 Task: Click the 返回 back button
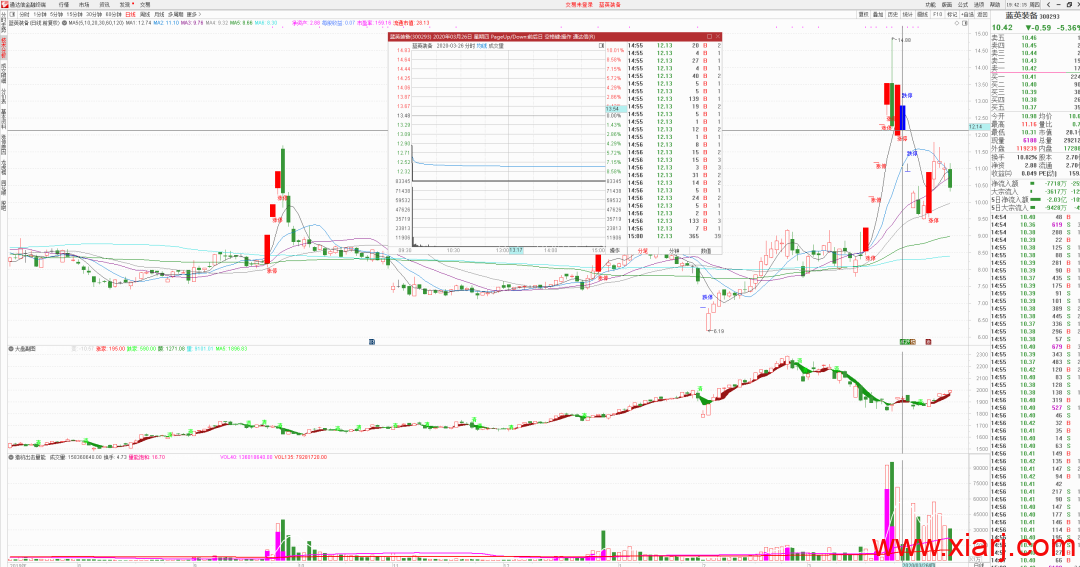[983, 14]
